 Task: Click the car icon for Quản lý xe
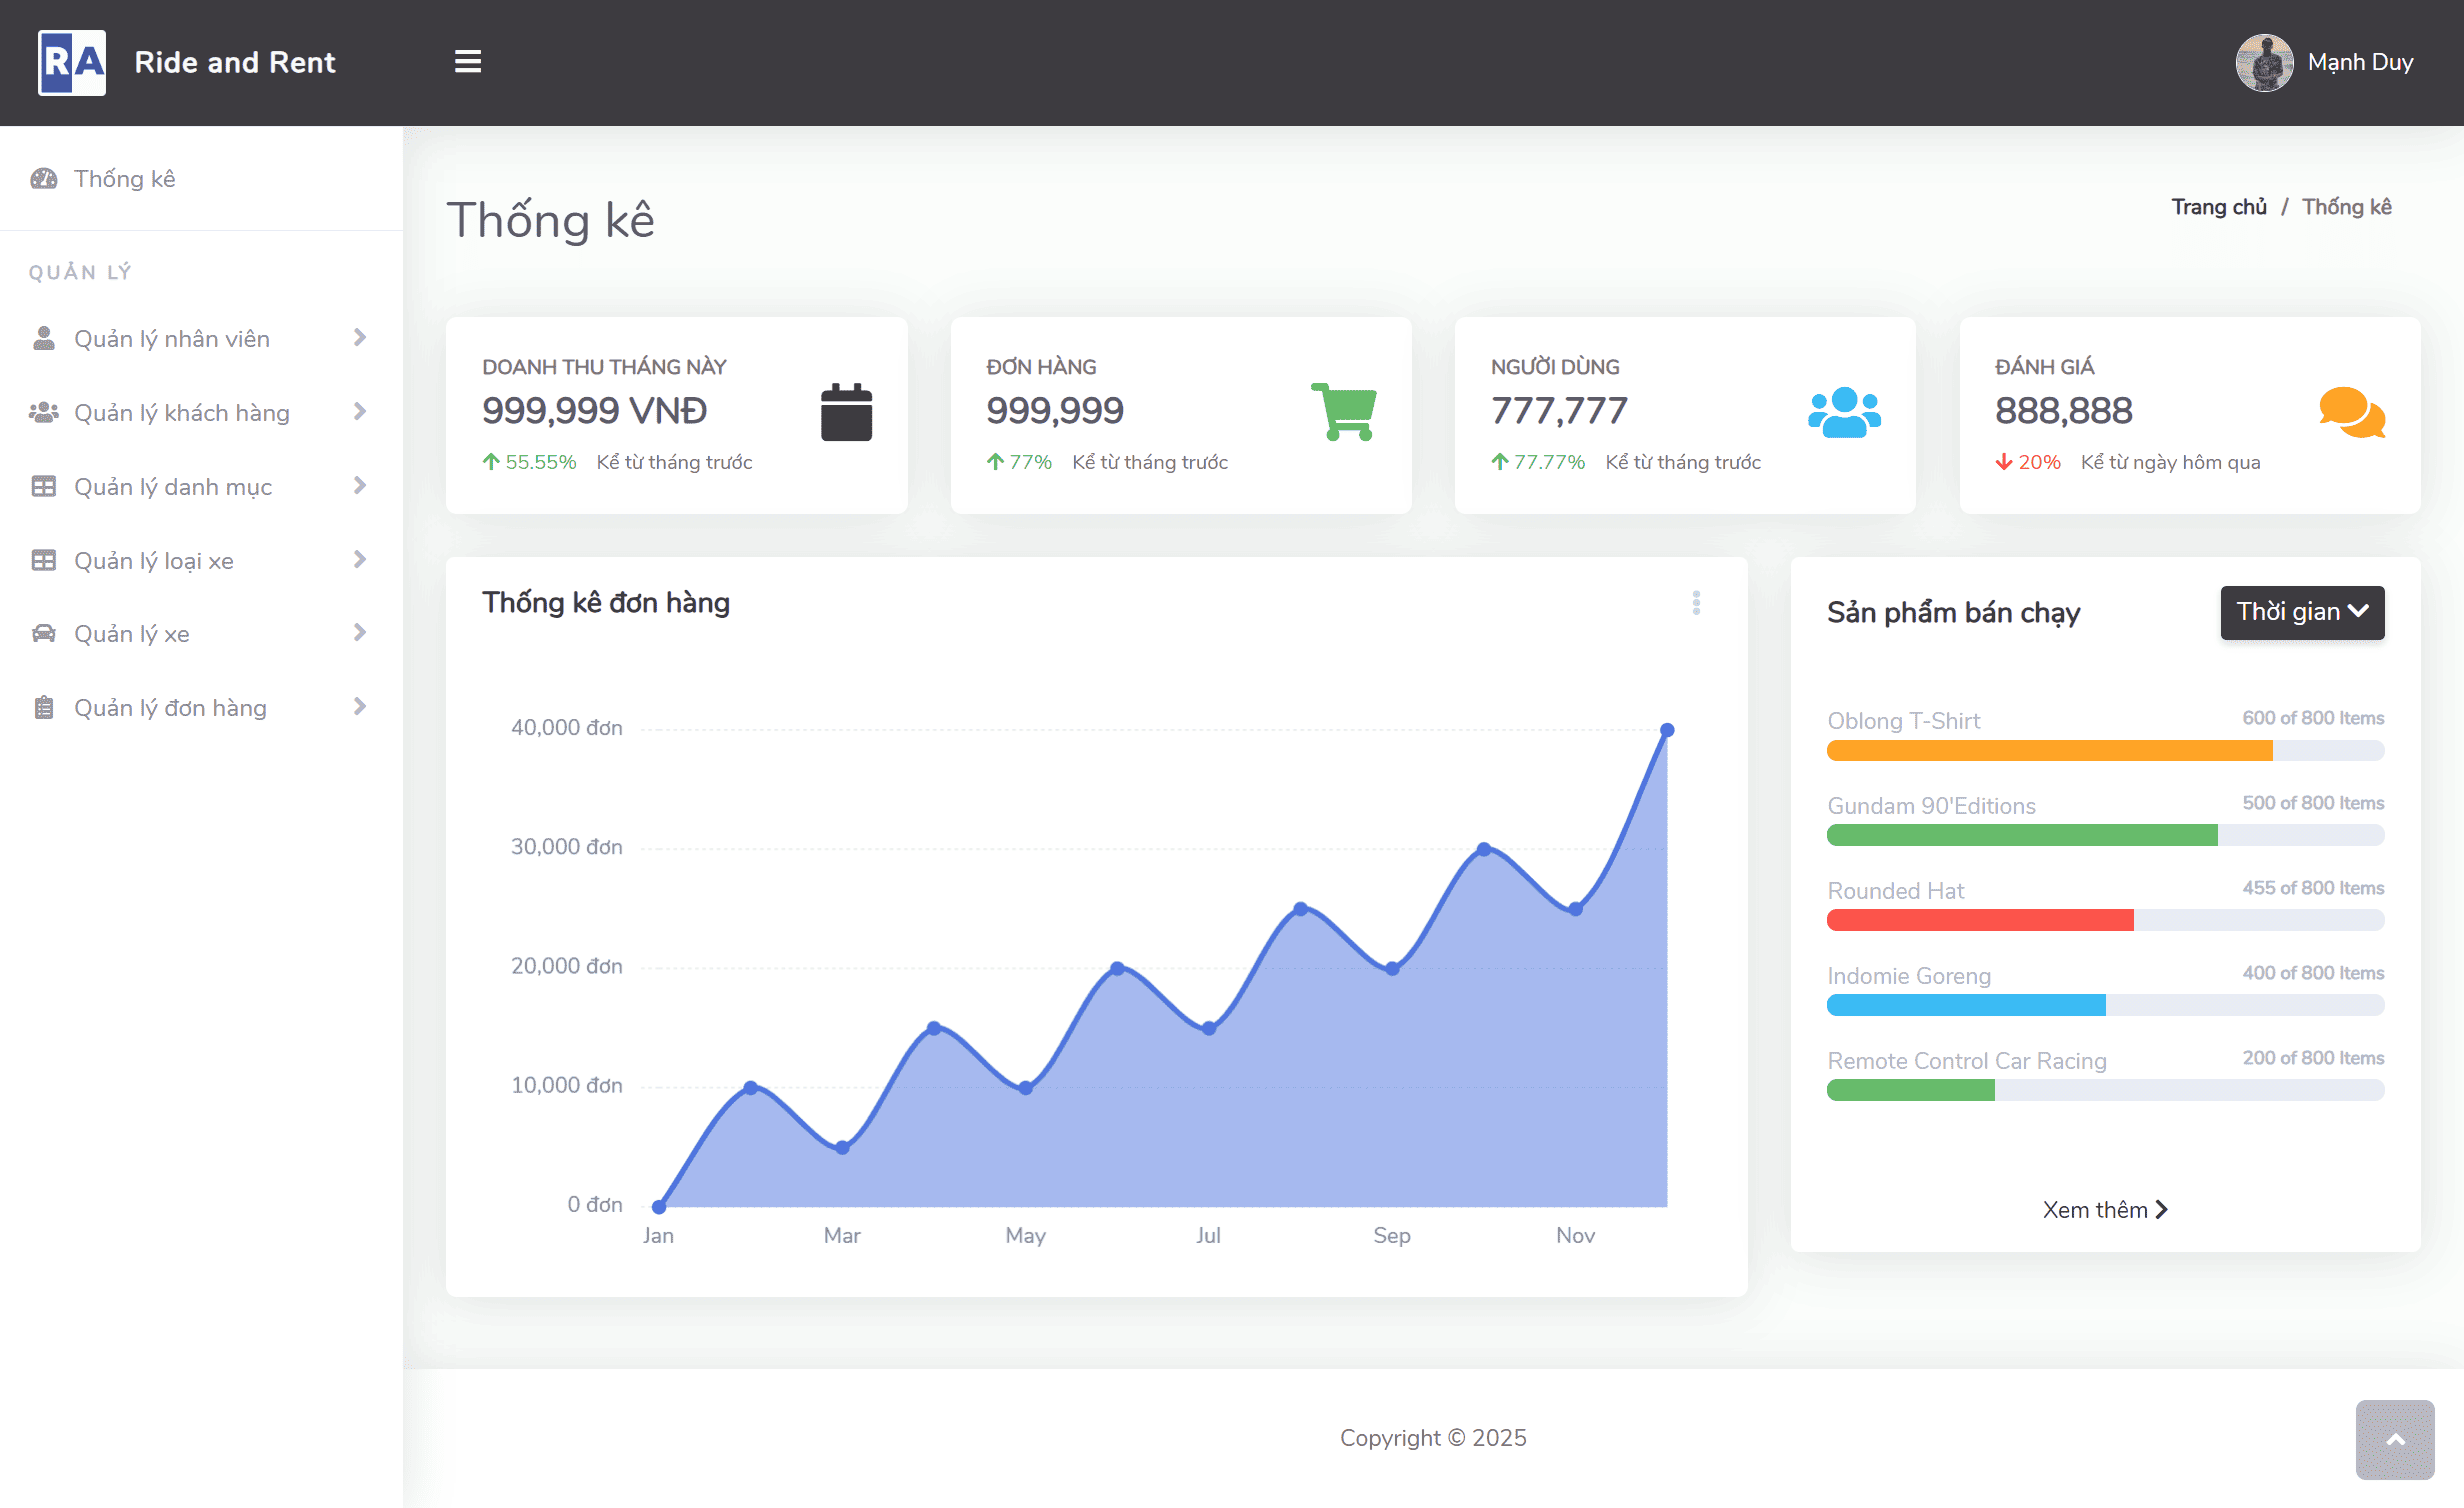tap(43, 633)
